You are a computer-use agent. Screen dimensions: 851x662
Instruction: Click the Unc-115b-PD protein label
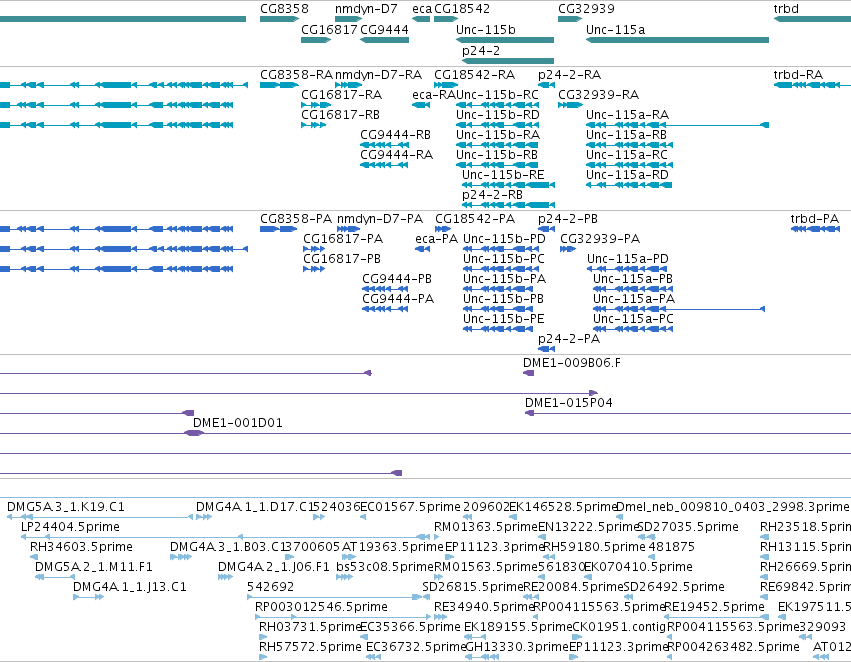click(504, 239)
